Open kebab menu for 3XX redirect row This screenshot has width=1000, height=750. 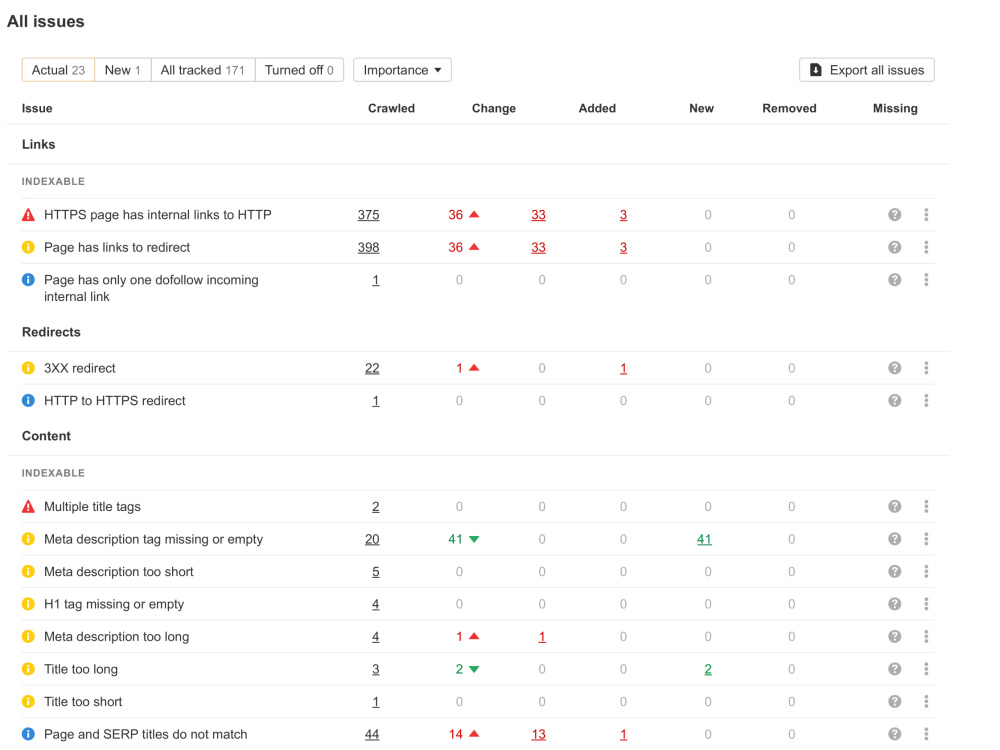[x=926, y=368]
